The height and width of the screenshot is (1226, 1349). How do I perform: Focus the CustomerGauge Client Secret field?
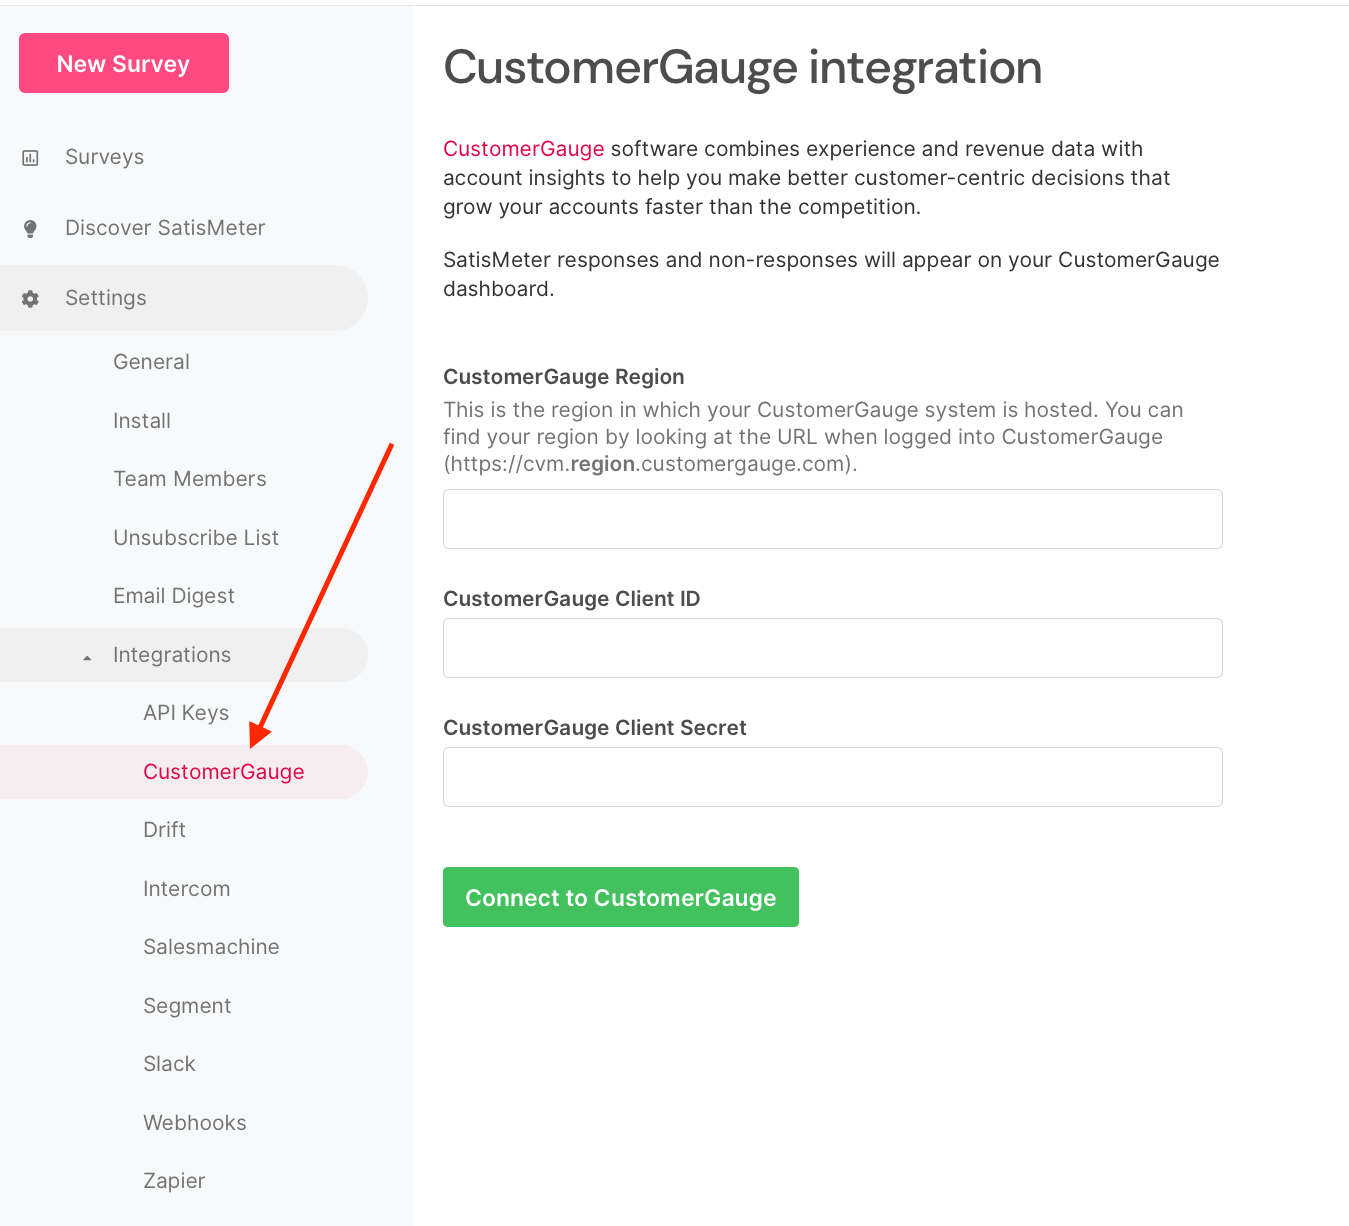(833, 777)
